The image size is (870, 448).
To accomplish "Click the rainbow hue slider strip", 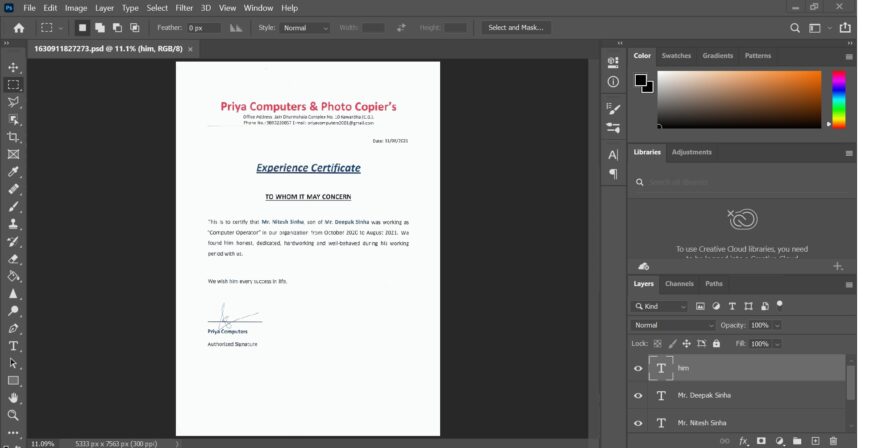I will (839, 99).
